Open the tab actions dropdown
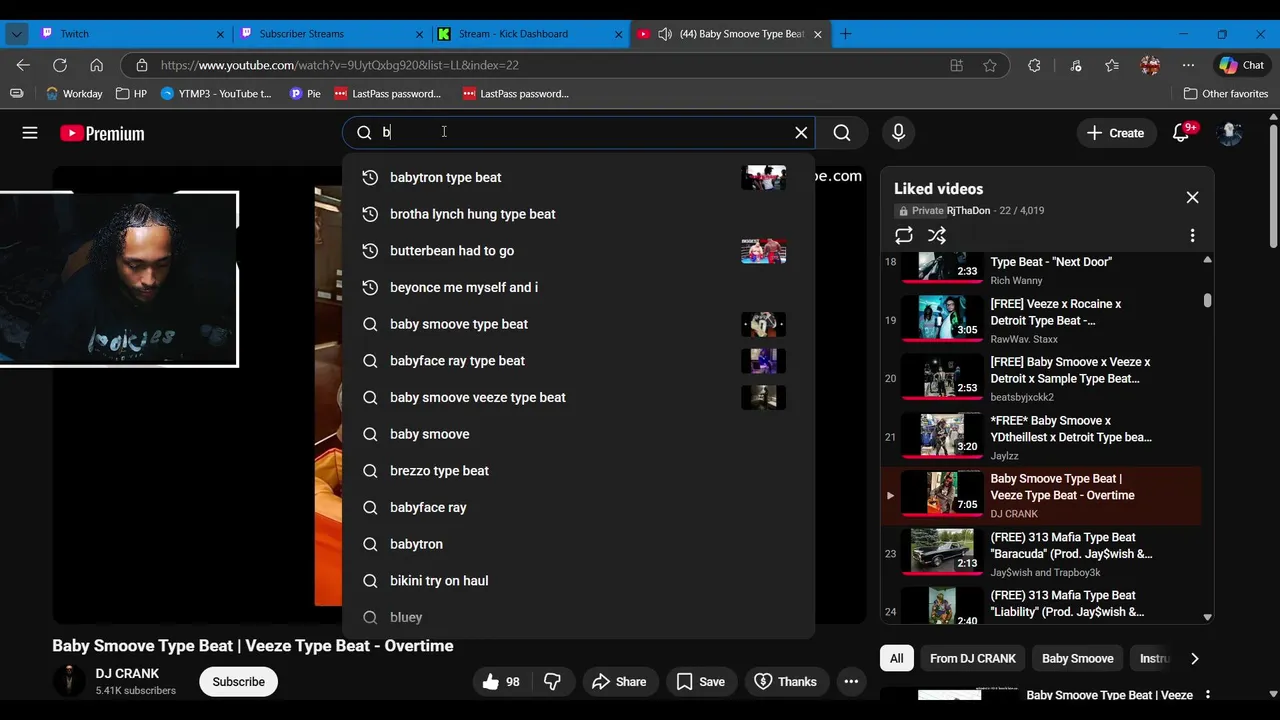The height and width of the screenshot is (720, 1280). (16, 34)
